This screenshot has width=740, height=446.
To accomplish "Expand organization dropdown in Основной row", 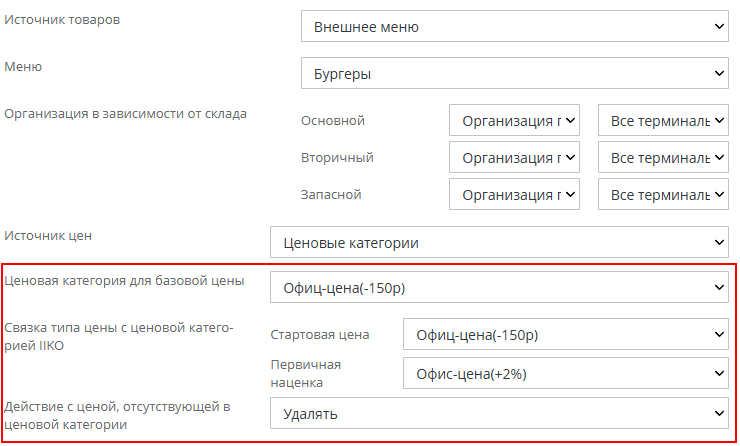I will [x=514, y=121].
